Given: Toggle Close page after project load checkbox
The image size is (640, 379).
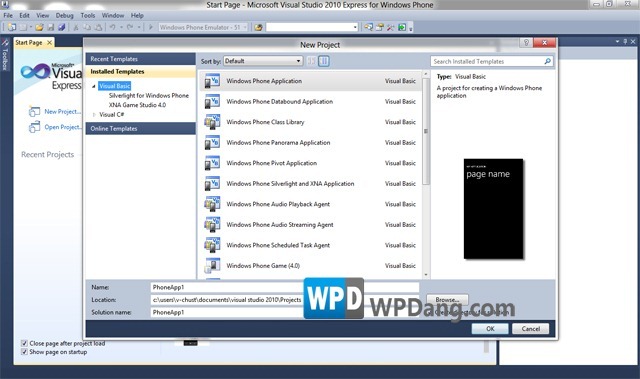Looking at the screenshot, I should 24,343.
